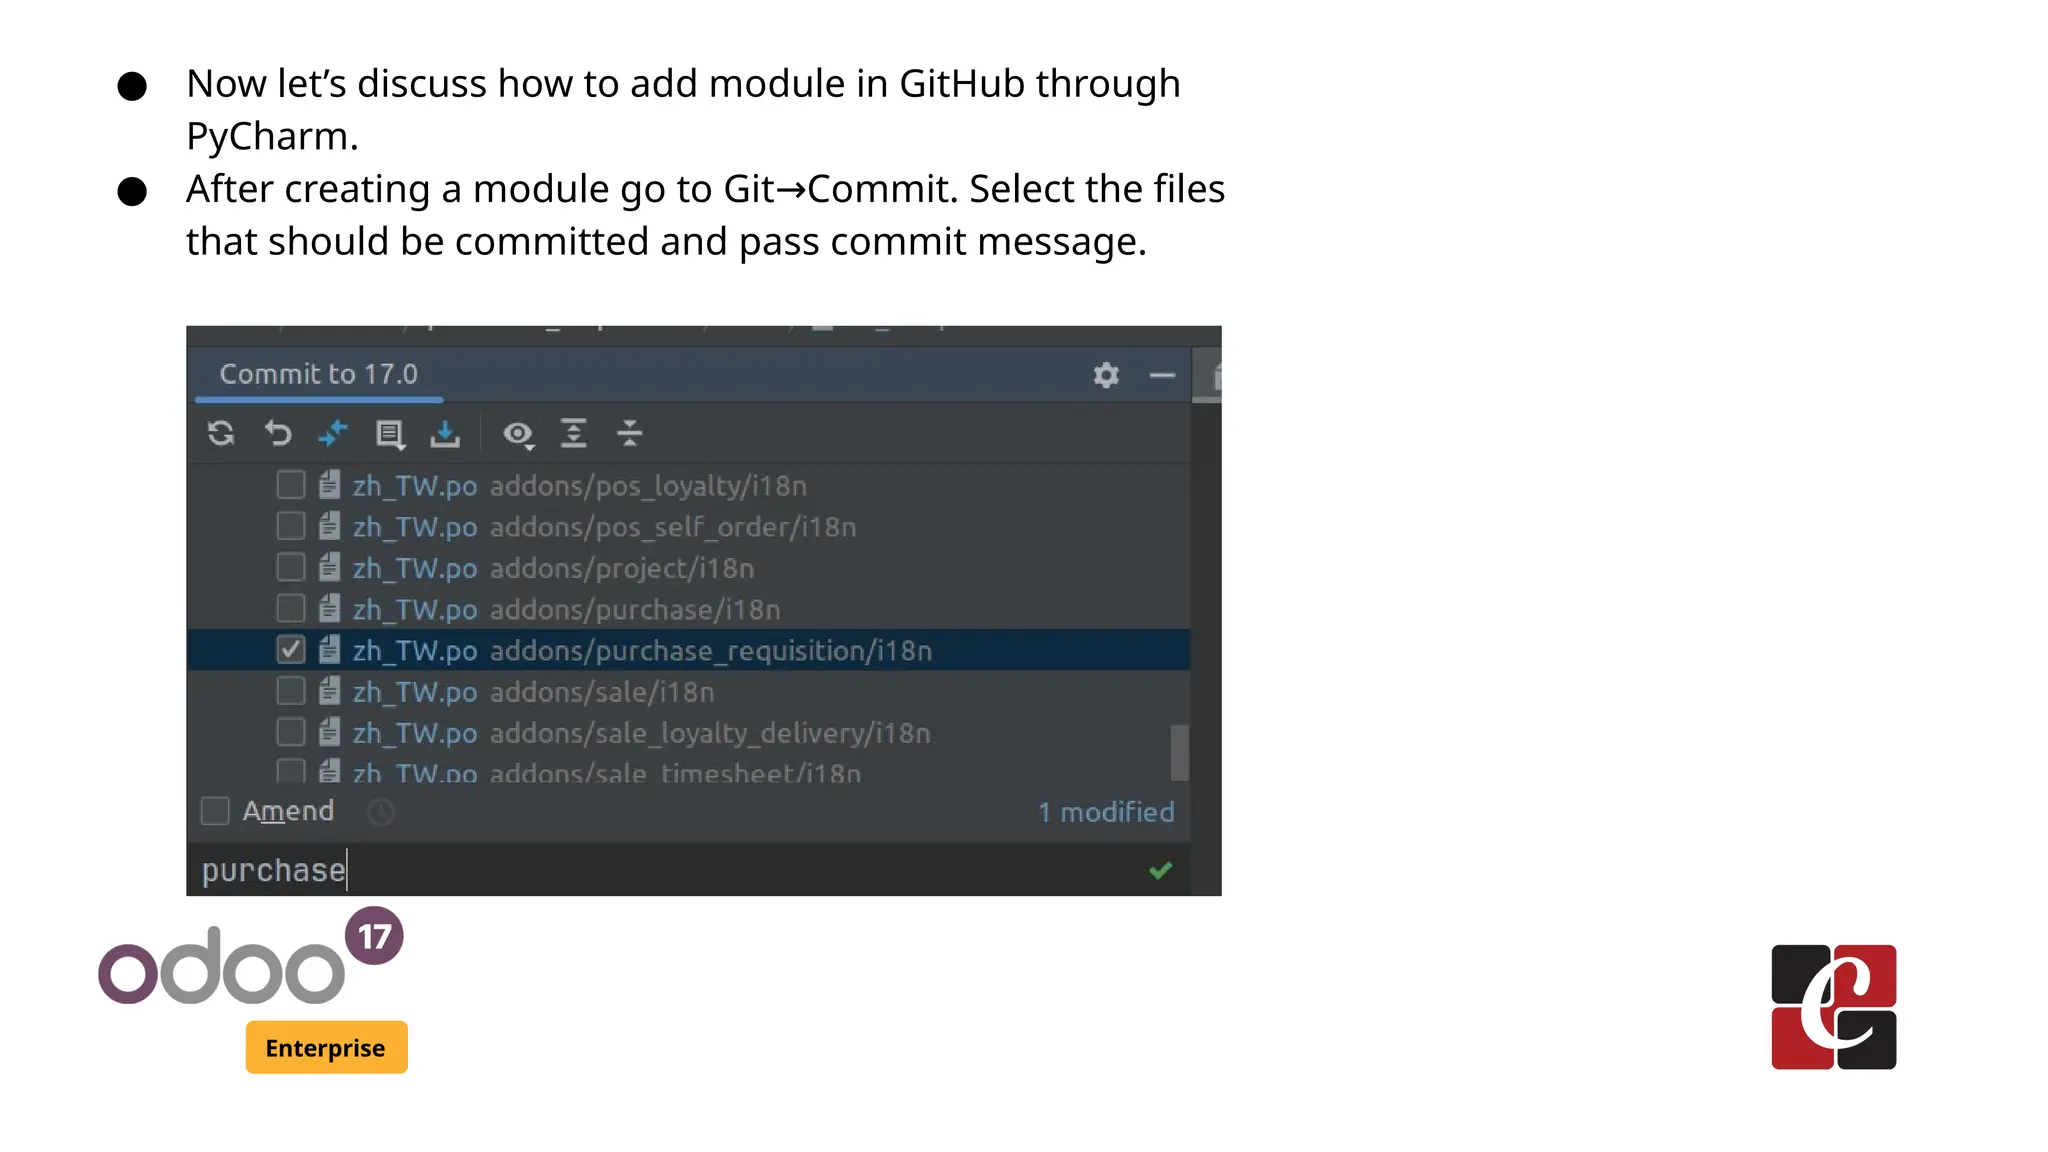Enable the Amend checkbox
2048x1152 pixels.
pyautogui.click(x=215, y=811)
